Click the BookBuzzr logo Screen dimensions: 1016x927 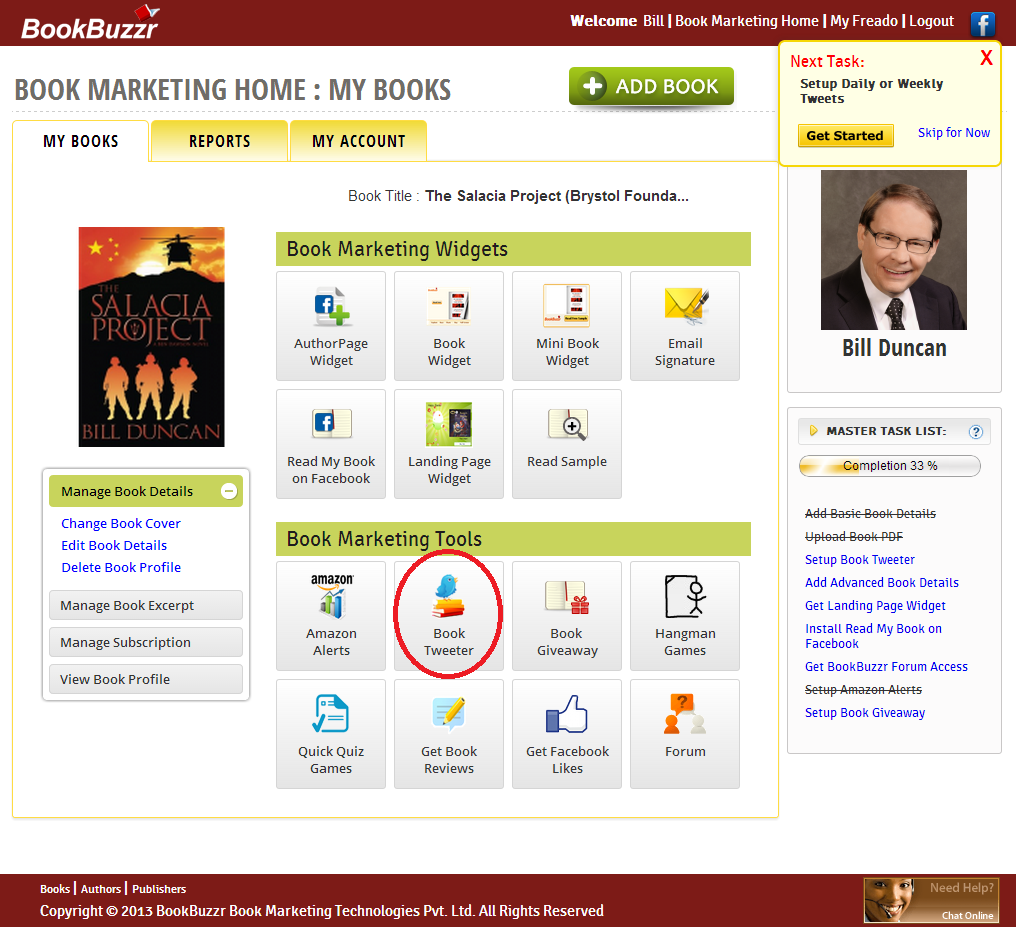click(x=90, y=24)
